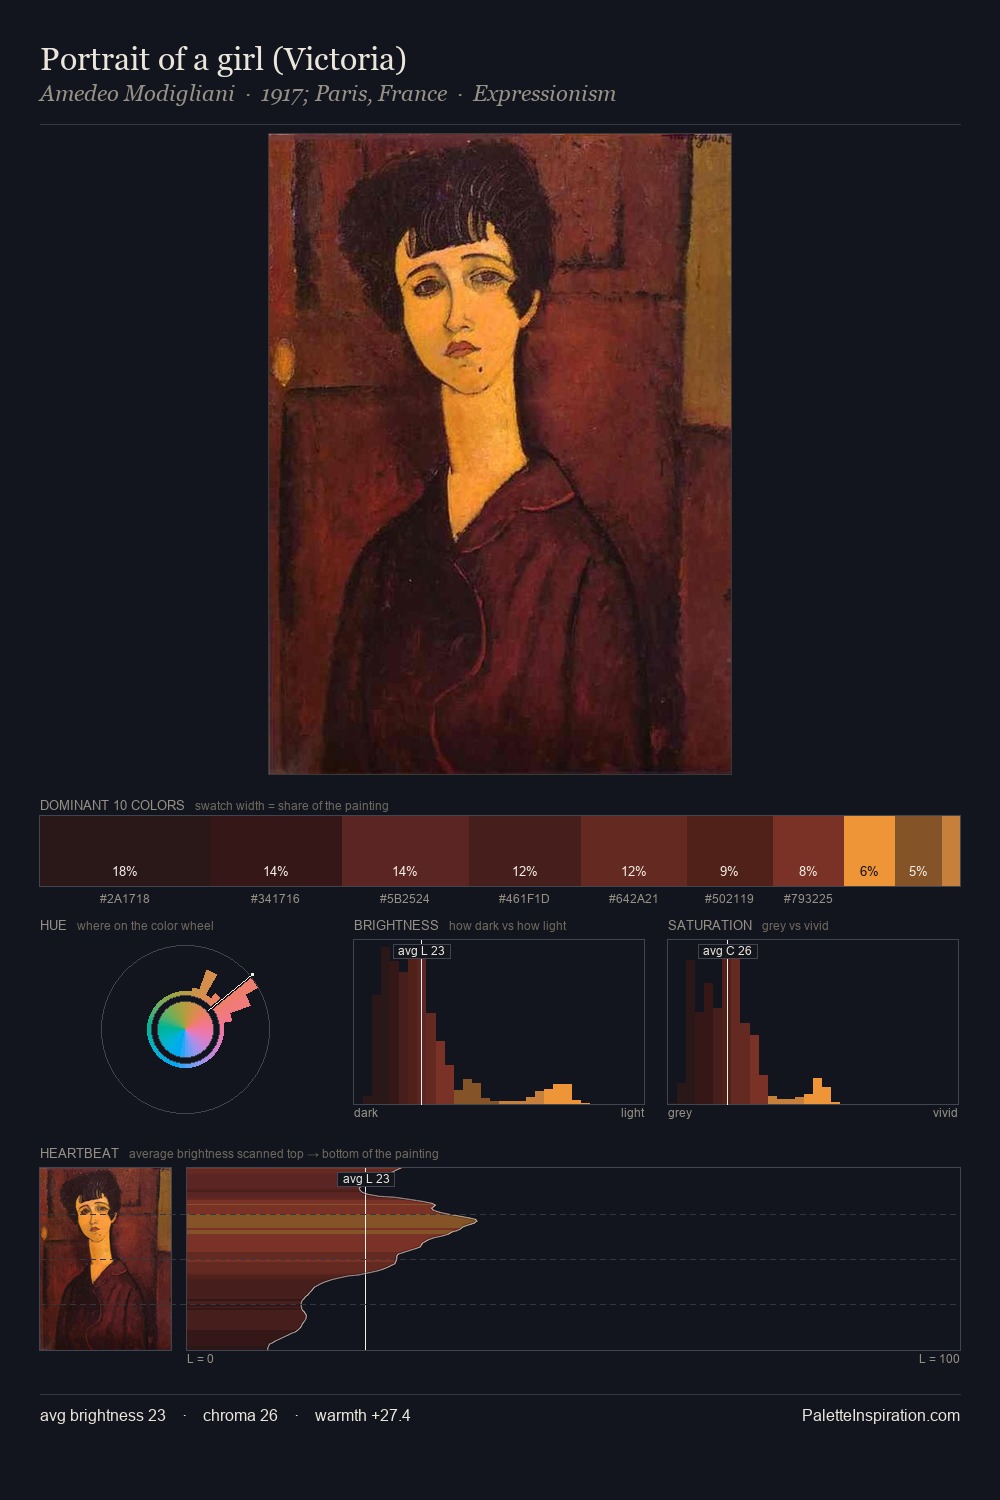Click the BRIGHTNESS section heading
This screenshot has width=1000, height=1500.
pyautogui.click(x=396, y=925)
